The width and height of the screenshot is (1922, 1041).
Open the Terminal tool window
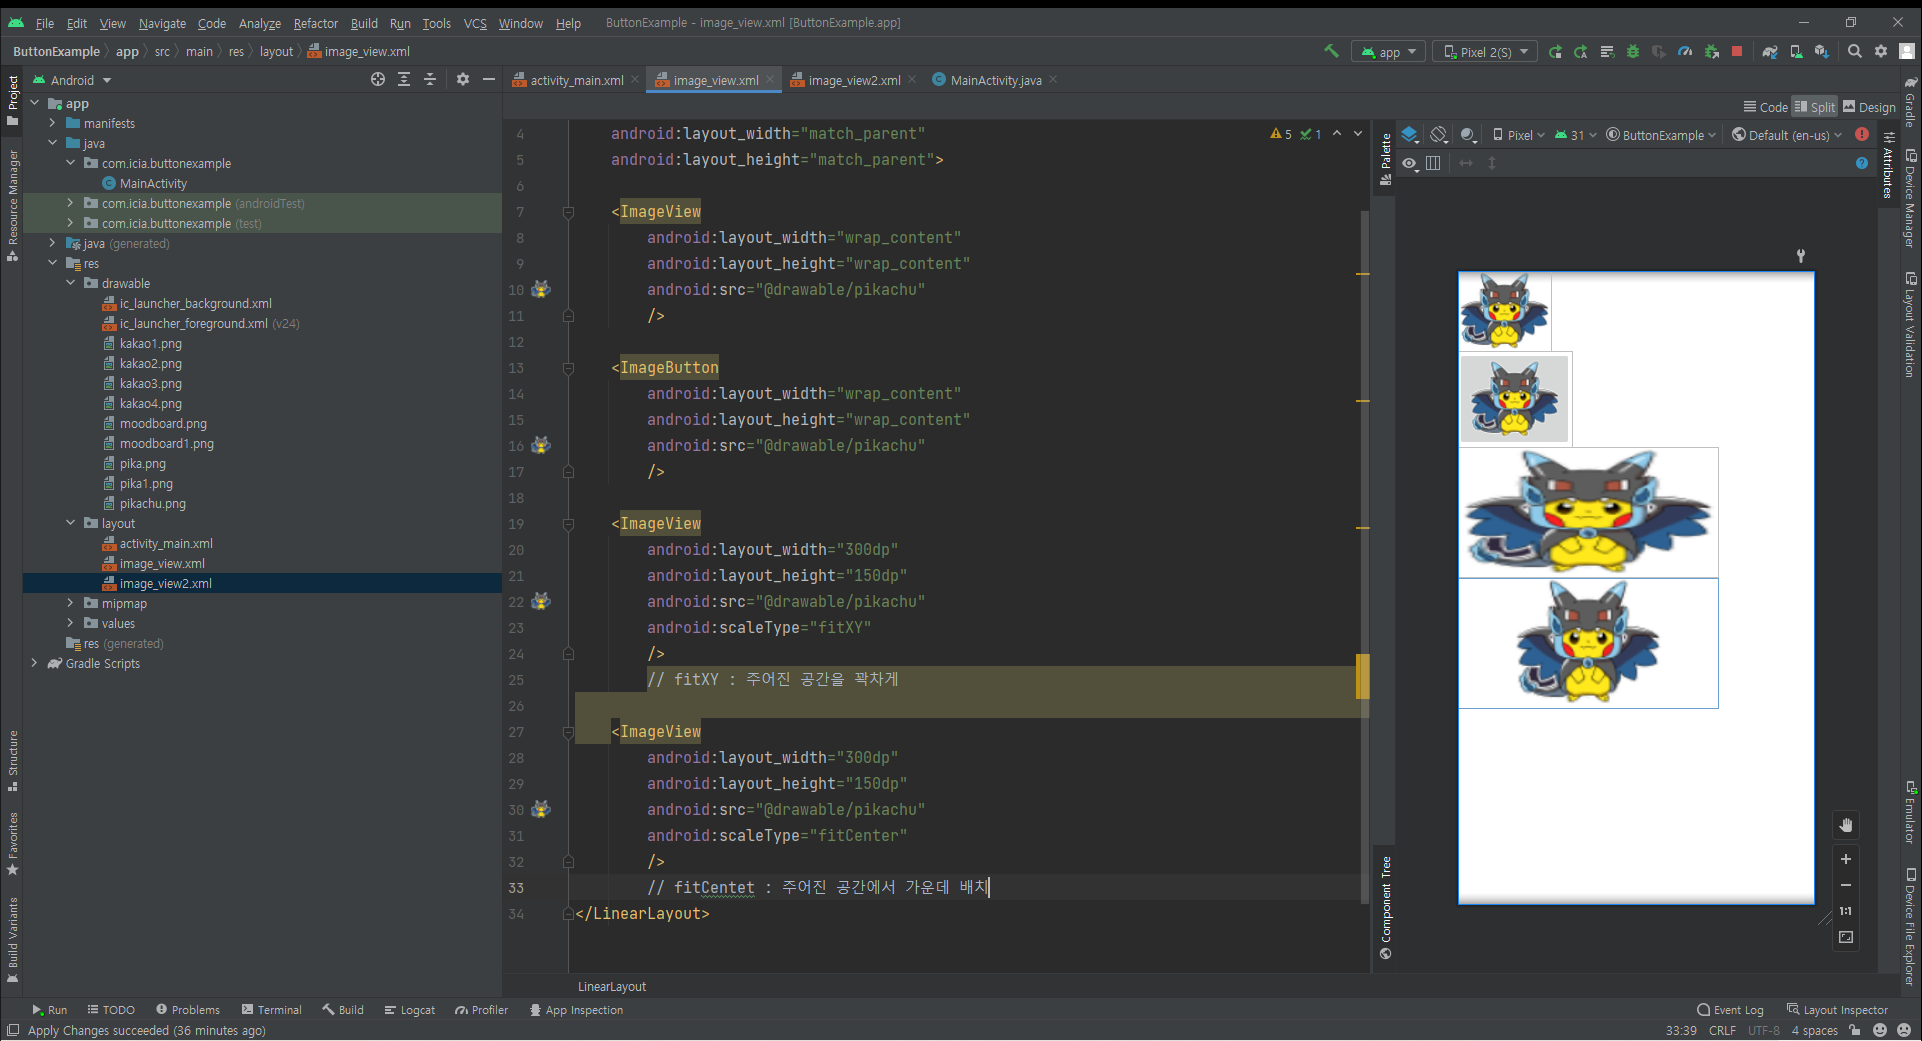[x=271, y=1010]
